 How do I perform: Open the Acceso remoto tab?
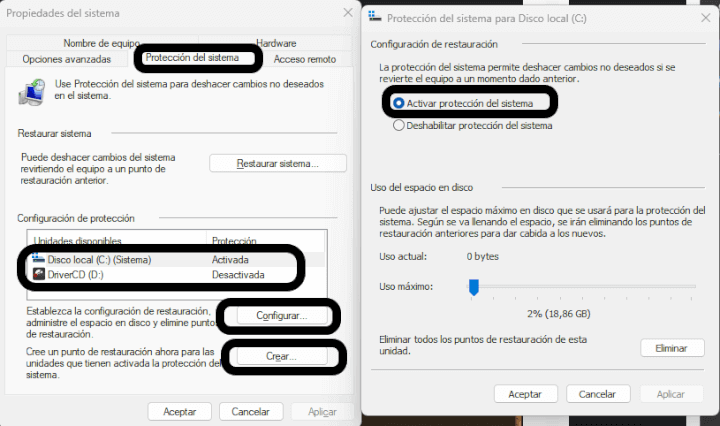305,59
